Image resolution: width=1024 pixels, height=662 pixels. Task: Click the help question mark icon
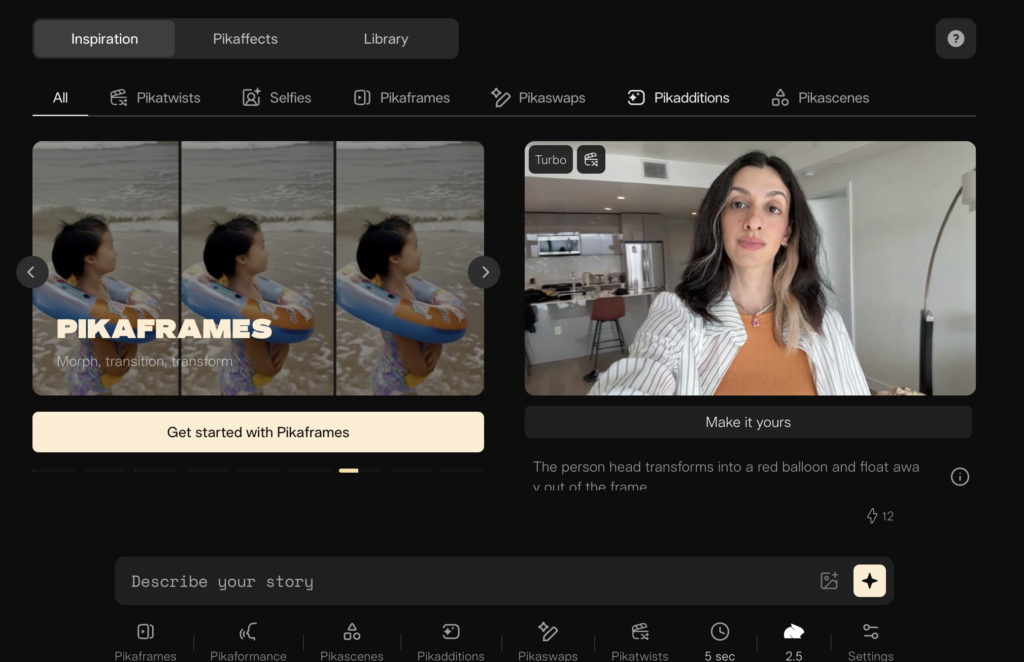click(955, 39)
